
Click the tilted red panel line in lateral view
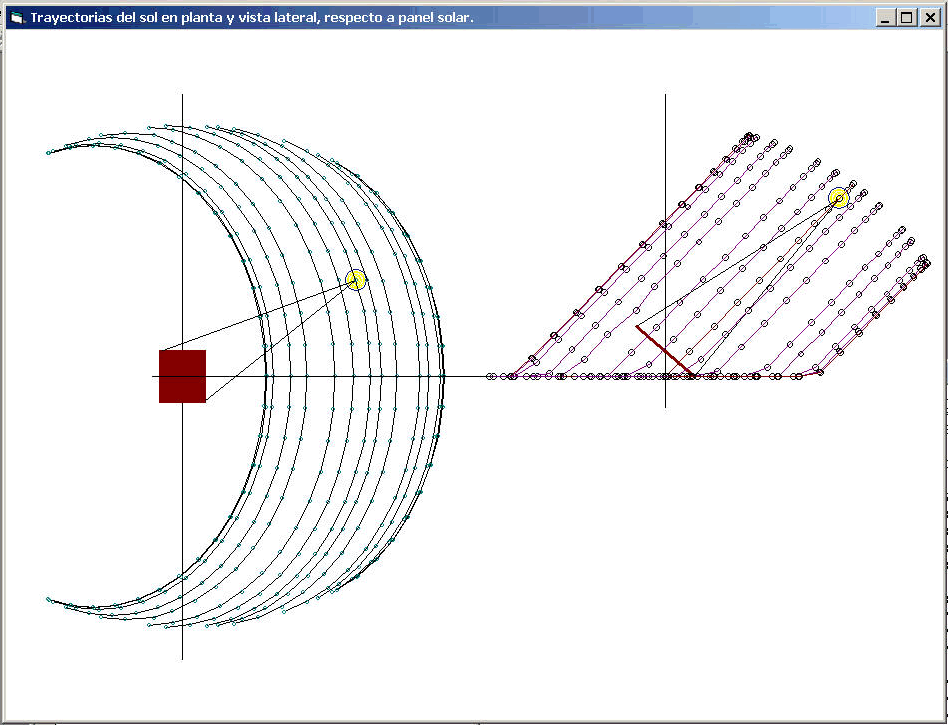click(x=665, y=351)
